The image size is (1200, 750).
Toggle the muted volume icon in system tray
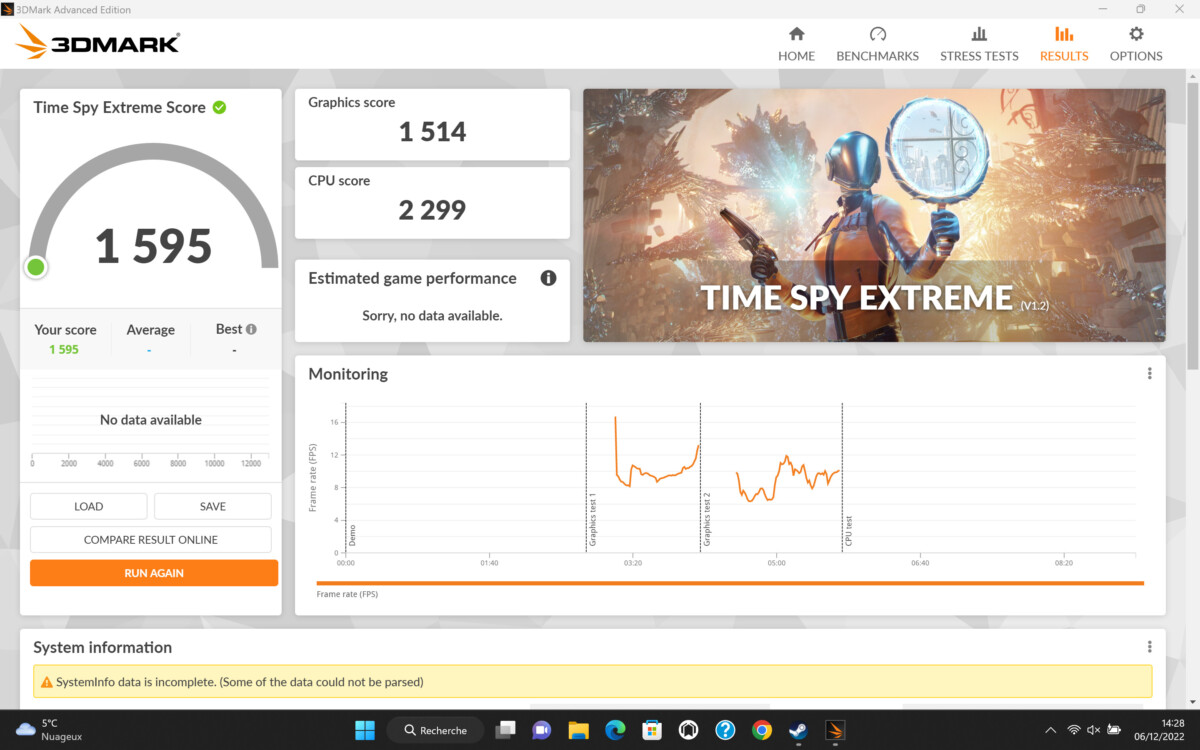pos(1093,730)
